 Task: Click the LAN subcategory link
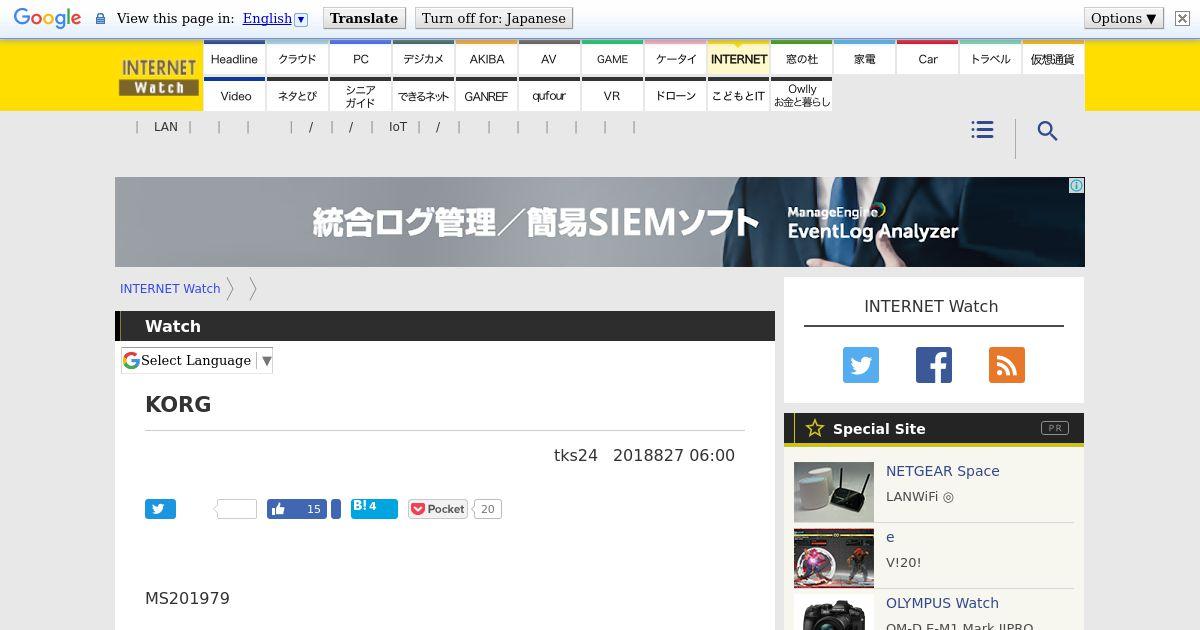point(165,127)
